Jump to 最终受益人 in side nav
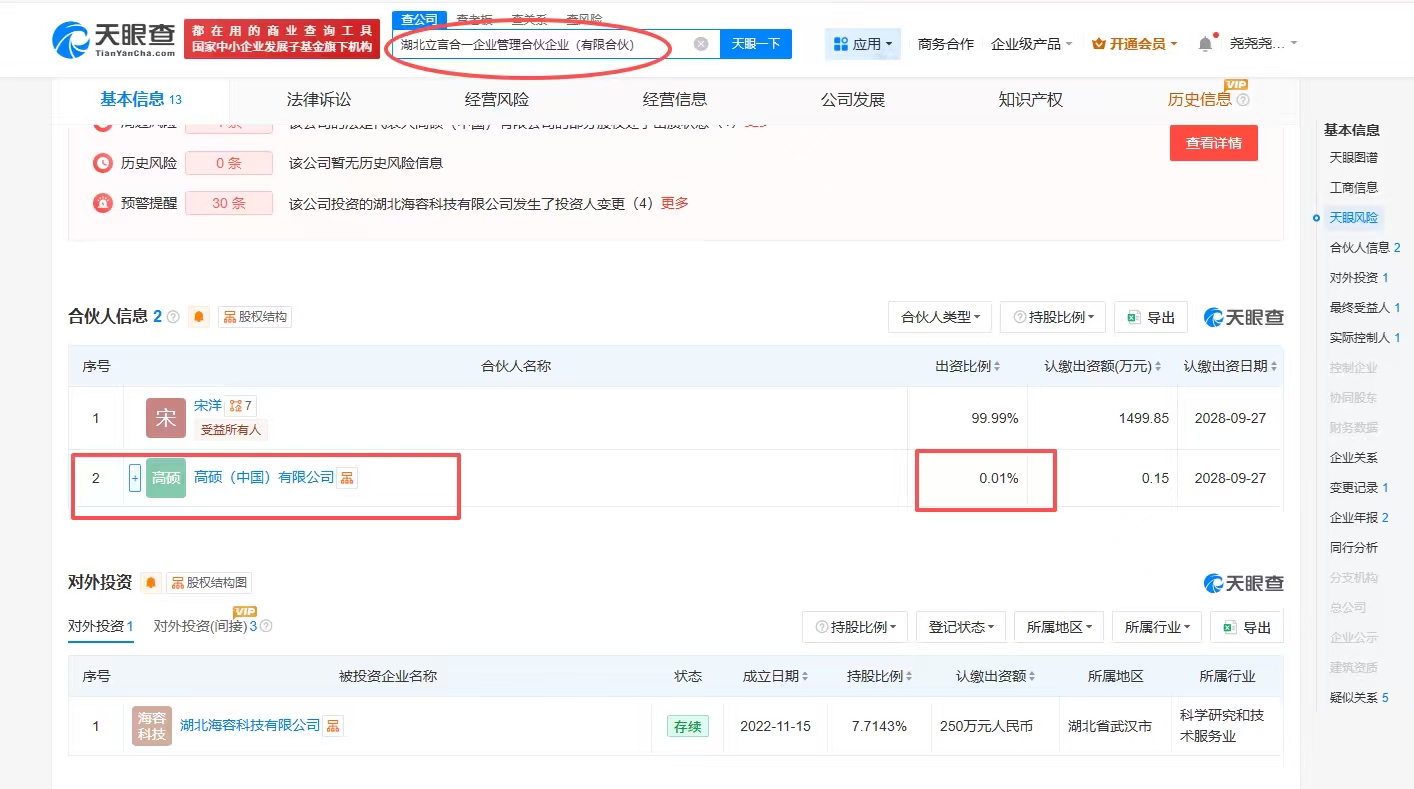 coord(1365,308)
